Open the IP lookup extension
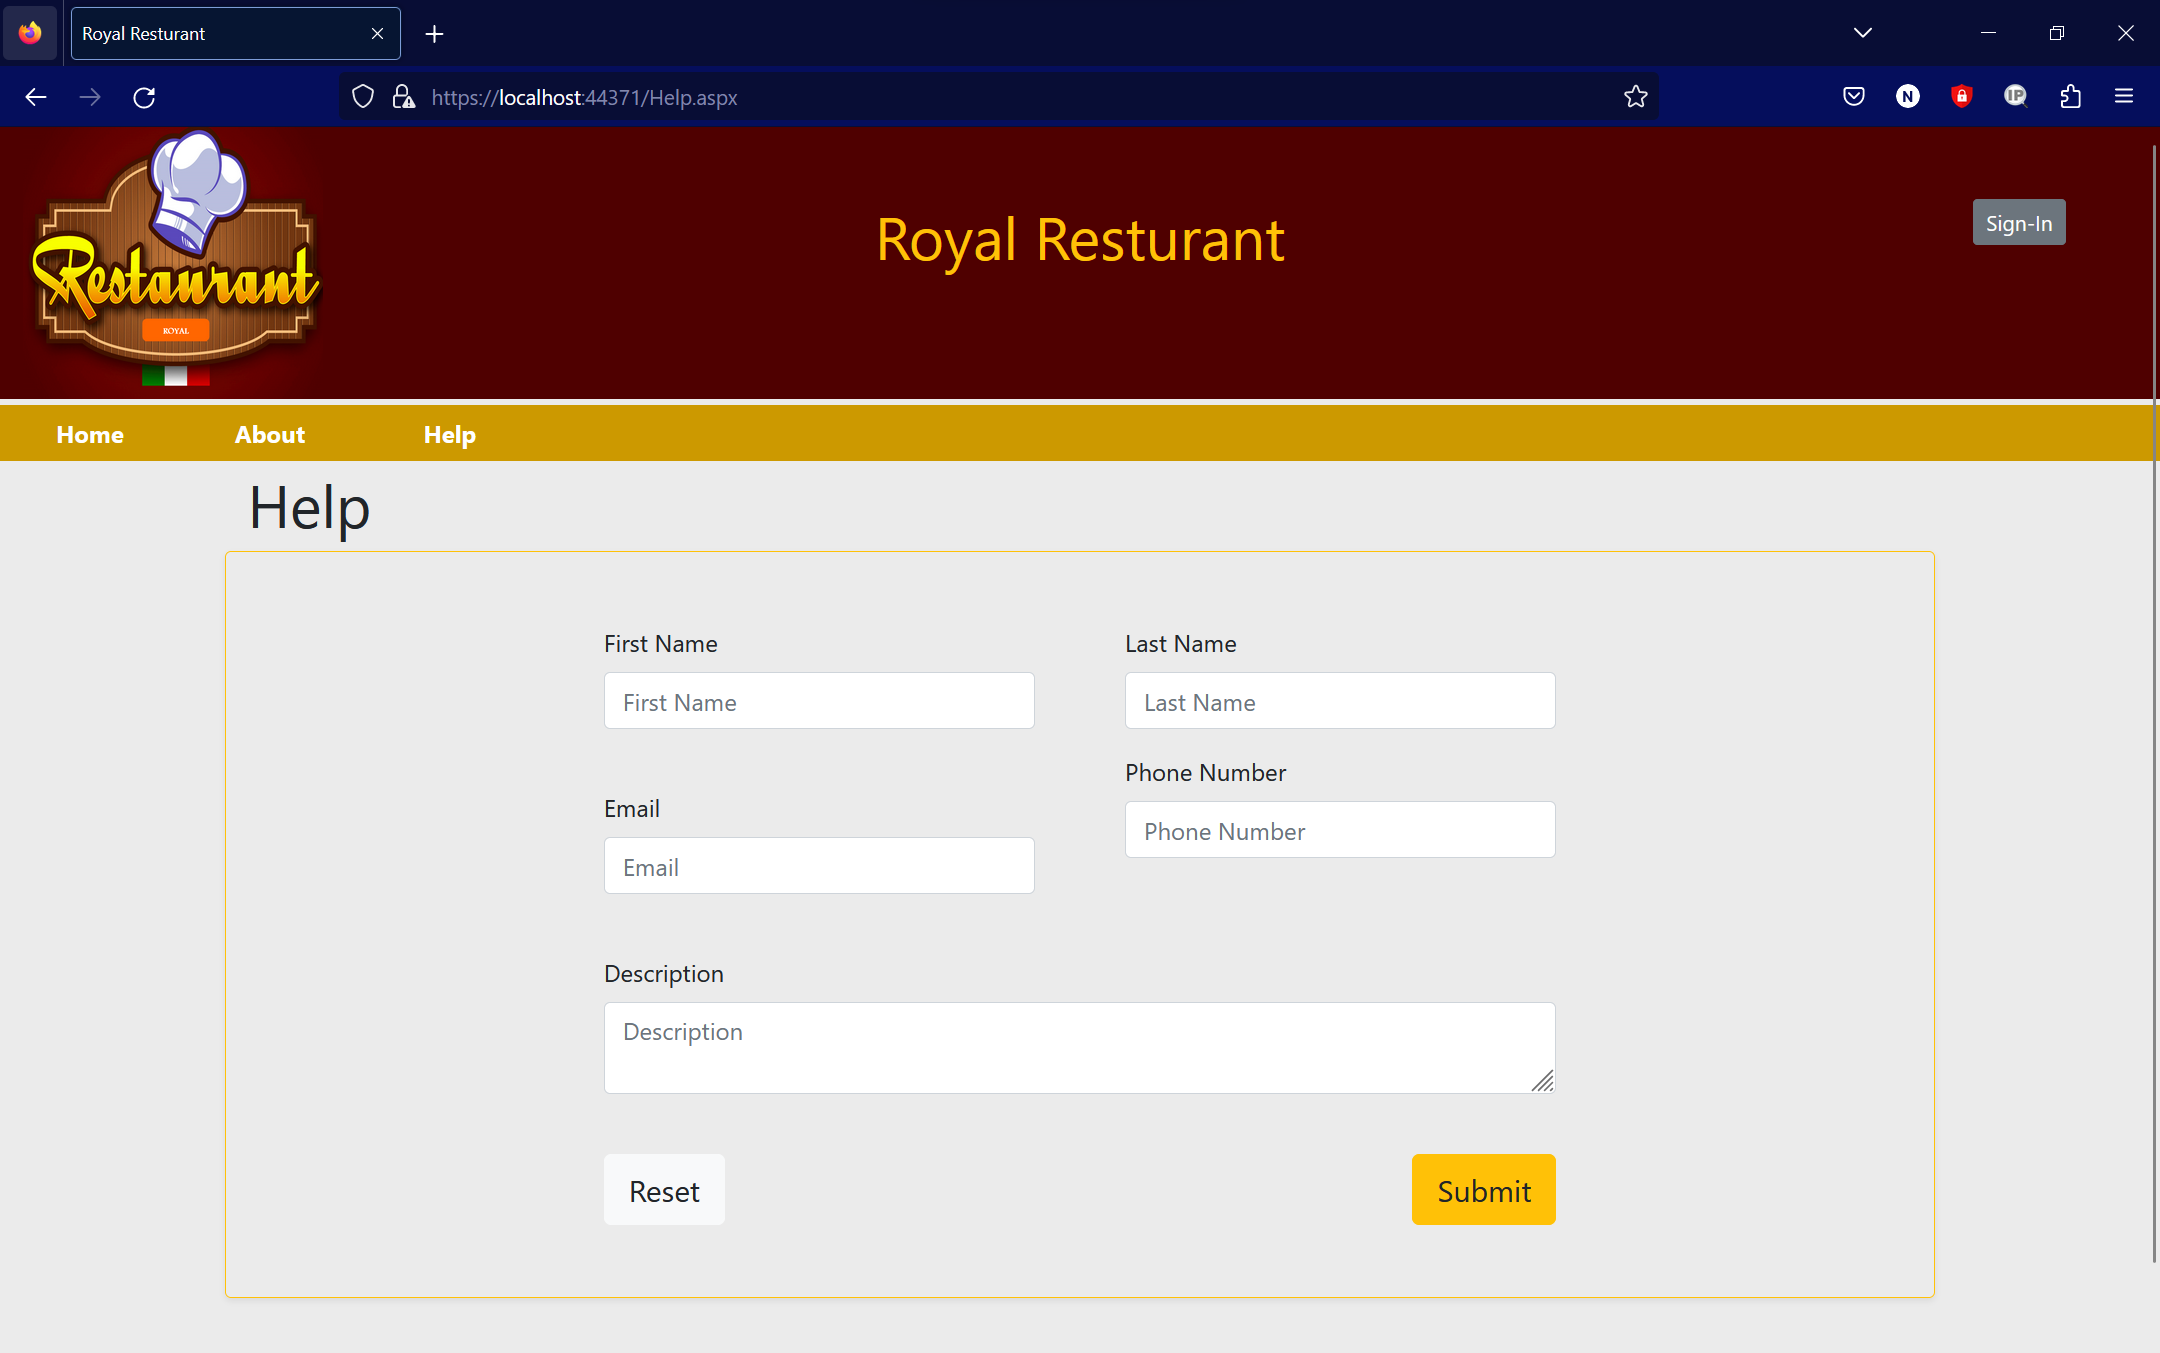 click(x=2015, y=96)
